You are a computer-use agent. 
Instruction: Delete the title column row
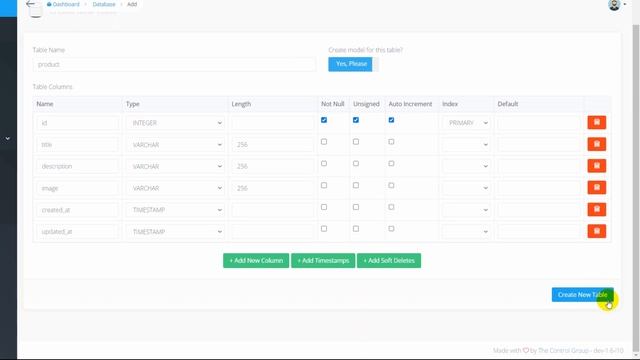pos(596,144)
